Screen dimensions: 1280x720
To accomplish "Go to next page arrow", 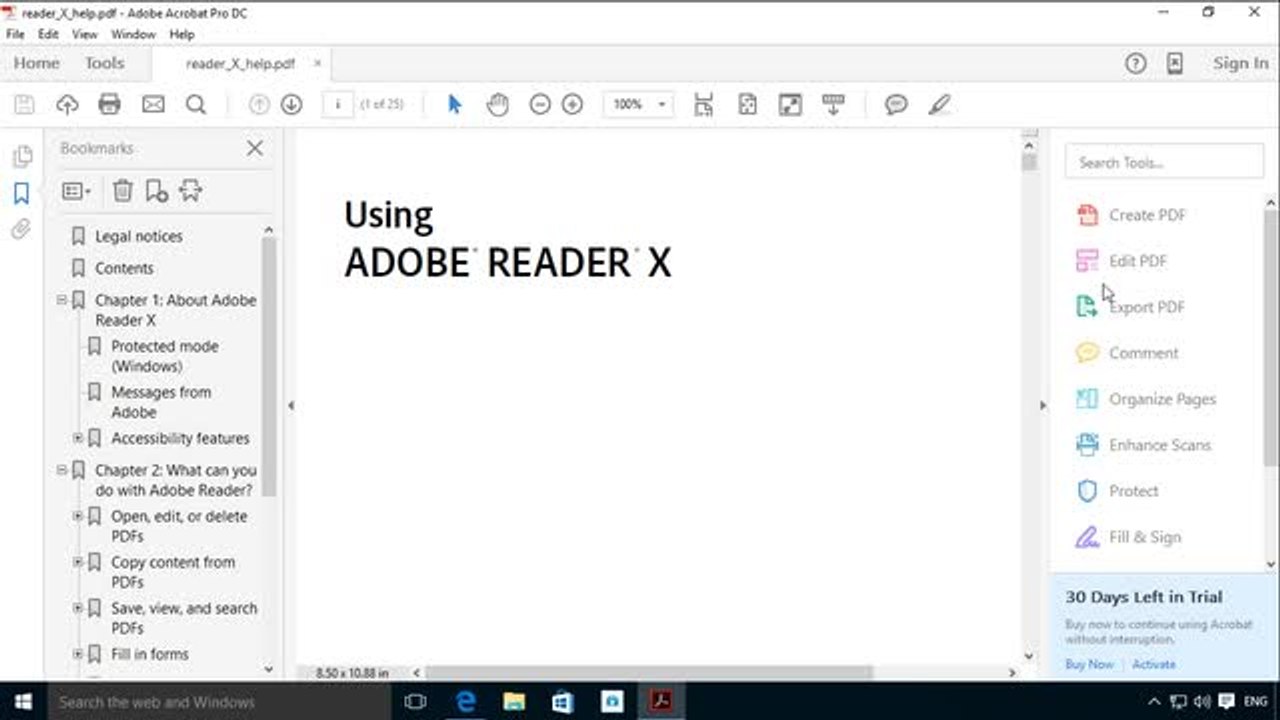I will 291,104.
